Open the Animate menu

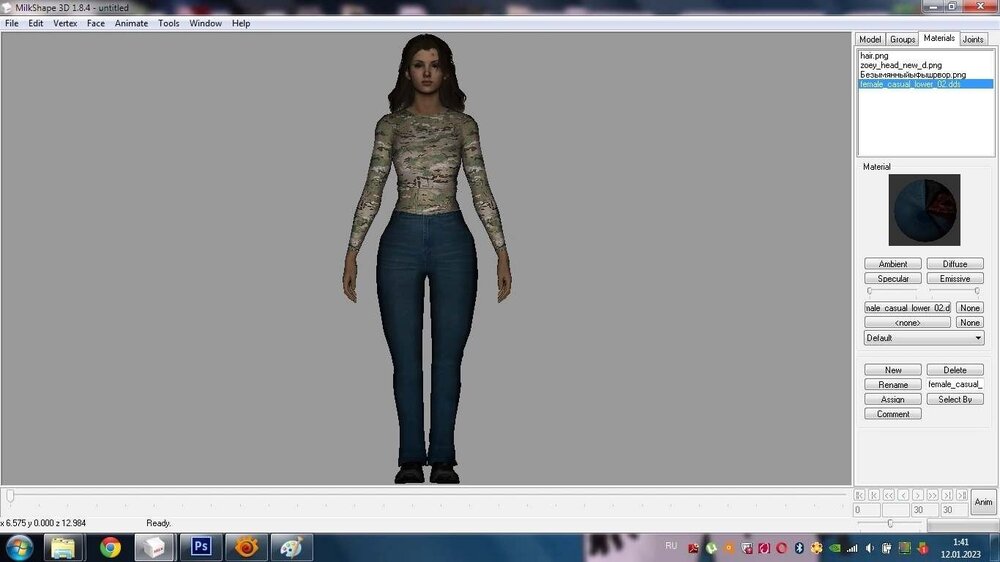[131, 23]
